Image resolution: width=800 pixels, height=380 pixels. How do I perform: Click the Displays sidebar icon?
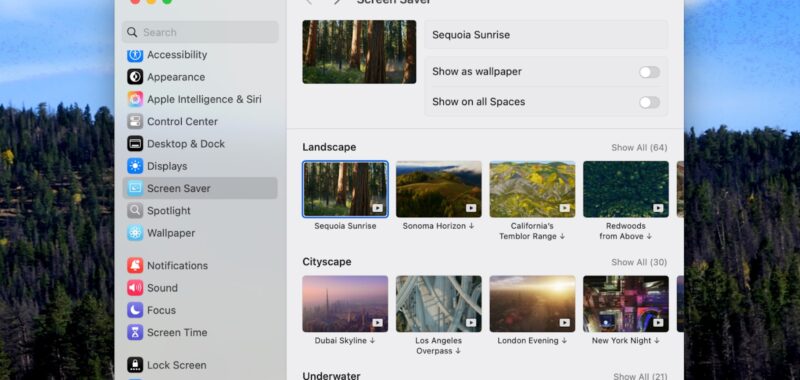pos(135,166)
